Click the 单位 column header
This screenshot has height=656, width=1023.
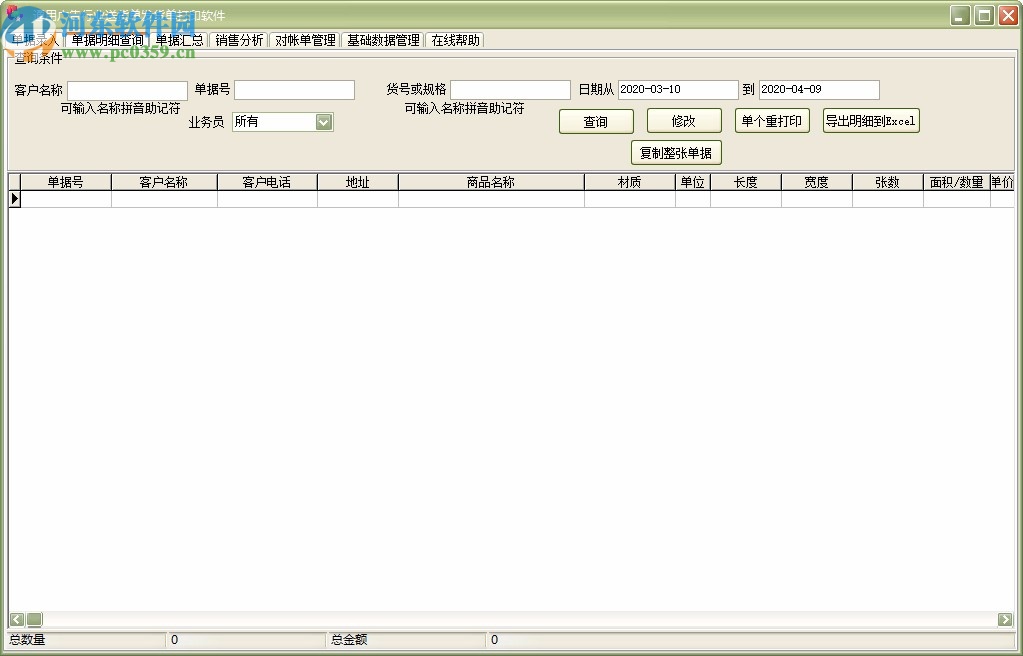tap(693, 182)
